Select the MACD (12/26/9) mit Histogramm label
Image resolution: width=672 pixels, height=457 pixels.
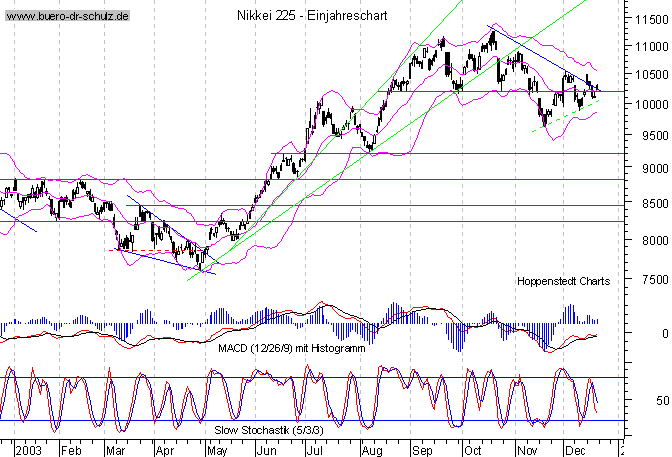292,348
